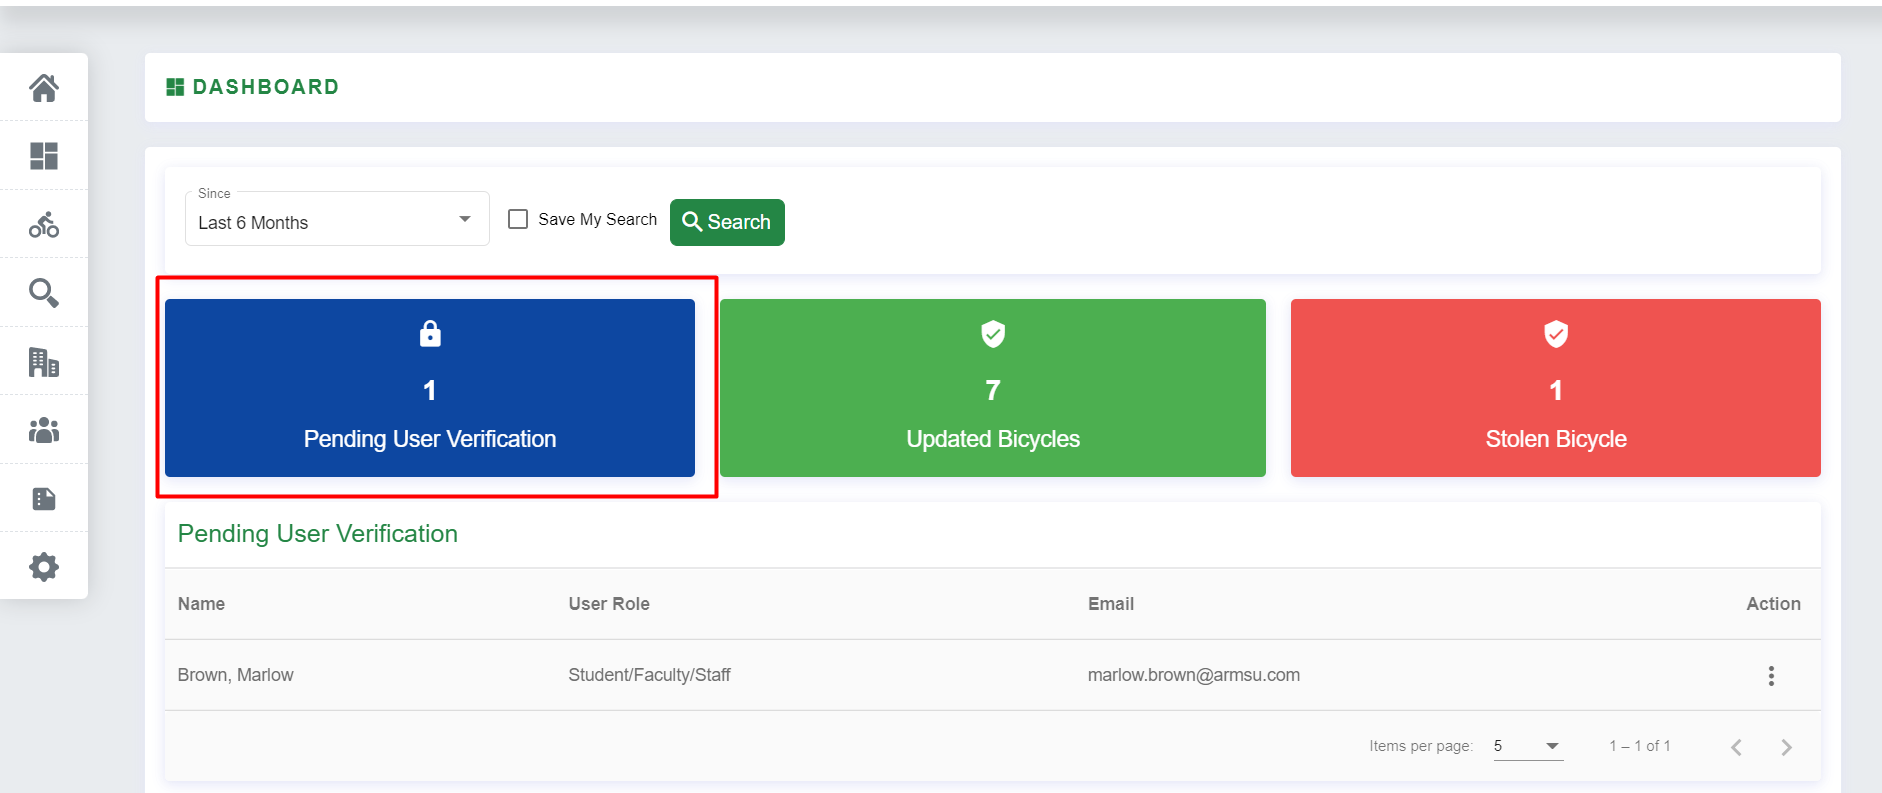Click the Dashboard title grid icon
1882x793 pixels.
point(175,87)
